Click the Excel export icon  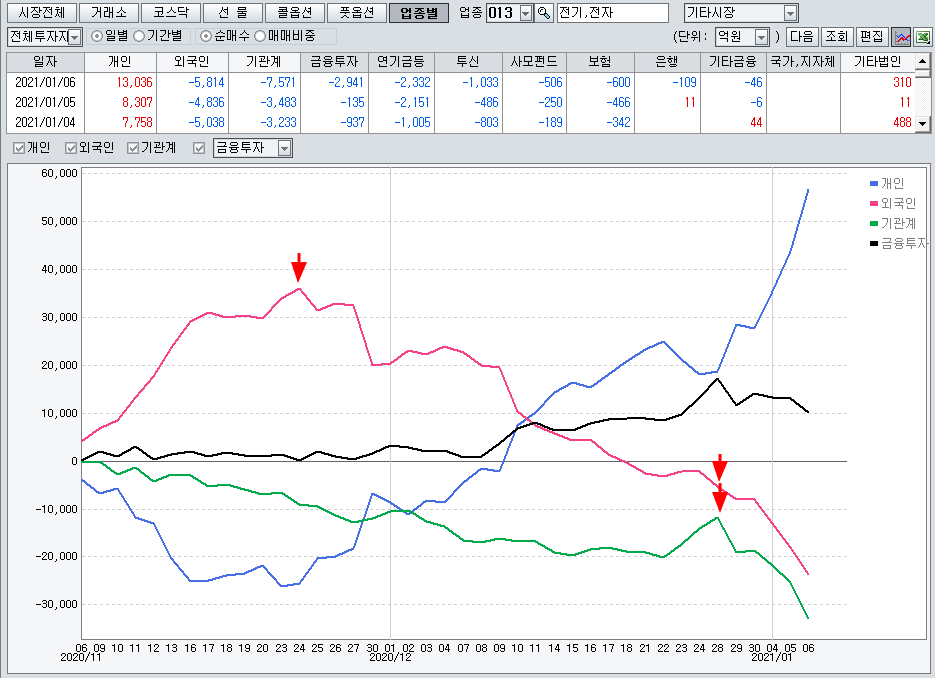(922, 36)
